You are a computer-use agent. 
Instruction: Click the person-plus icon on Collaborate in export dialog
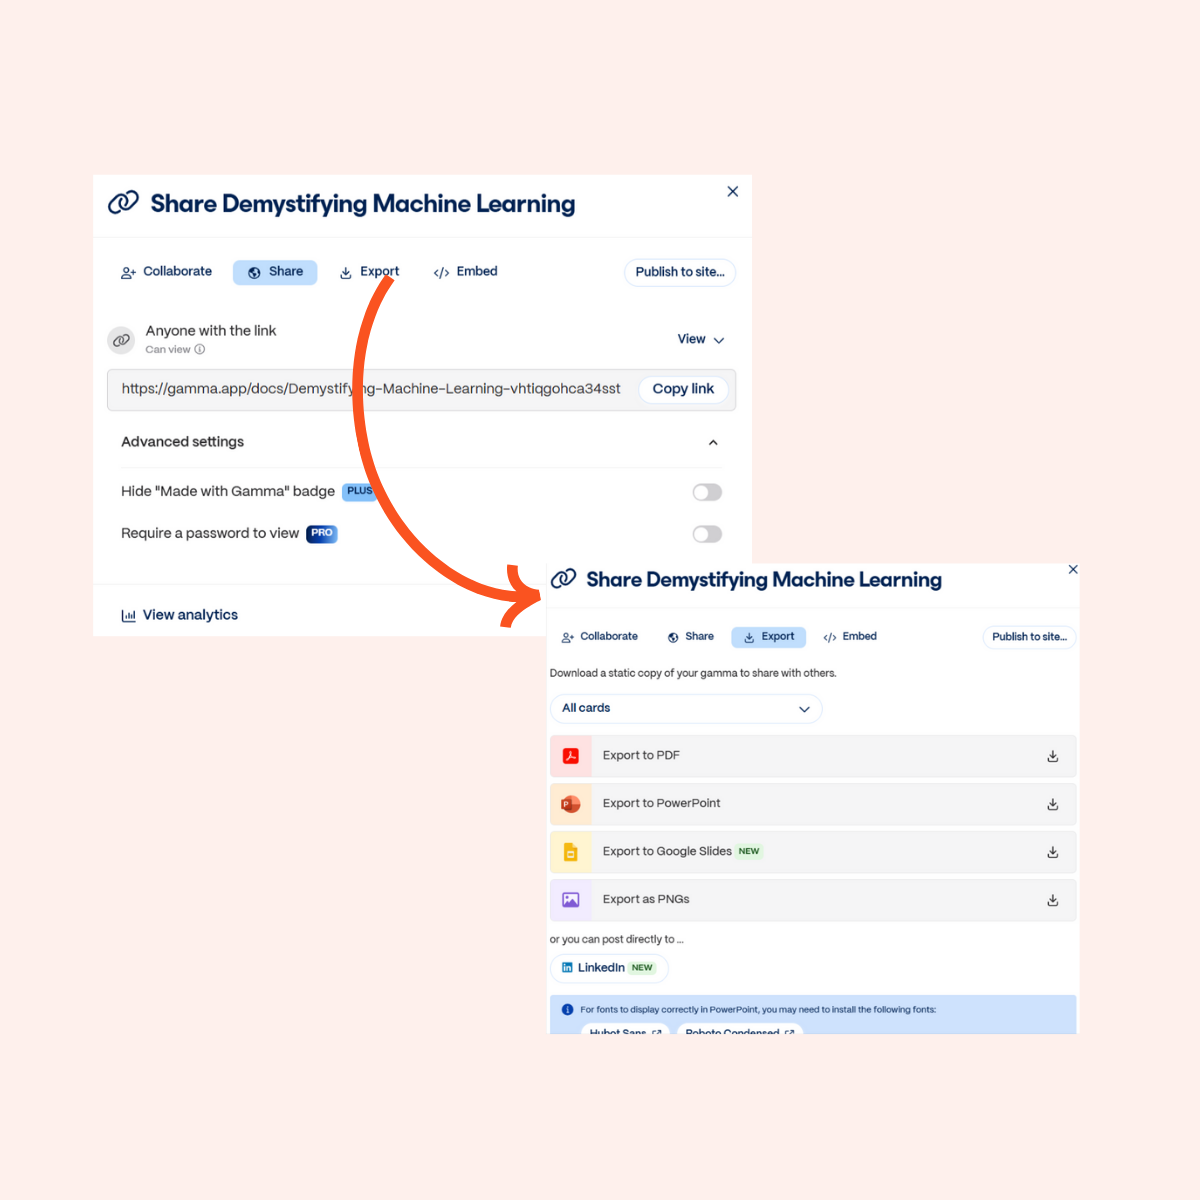tap(568, 638)
